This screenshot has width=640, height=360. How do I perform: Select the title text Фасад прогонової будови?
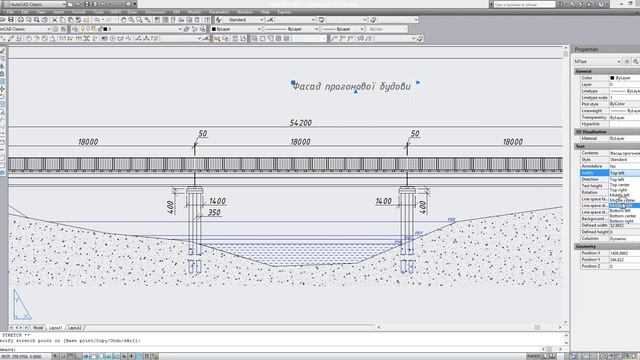coord(351,86)
